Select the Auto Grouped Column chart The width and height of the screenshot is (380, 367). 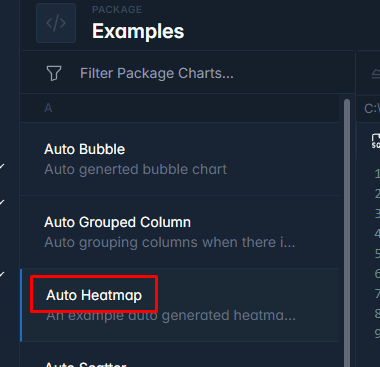(180, 232)
